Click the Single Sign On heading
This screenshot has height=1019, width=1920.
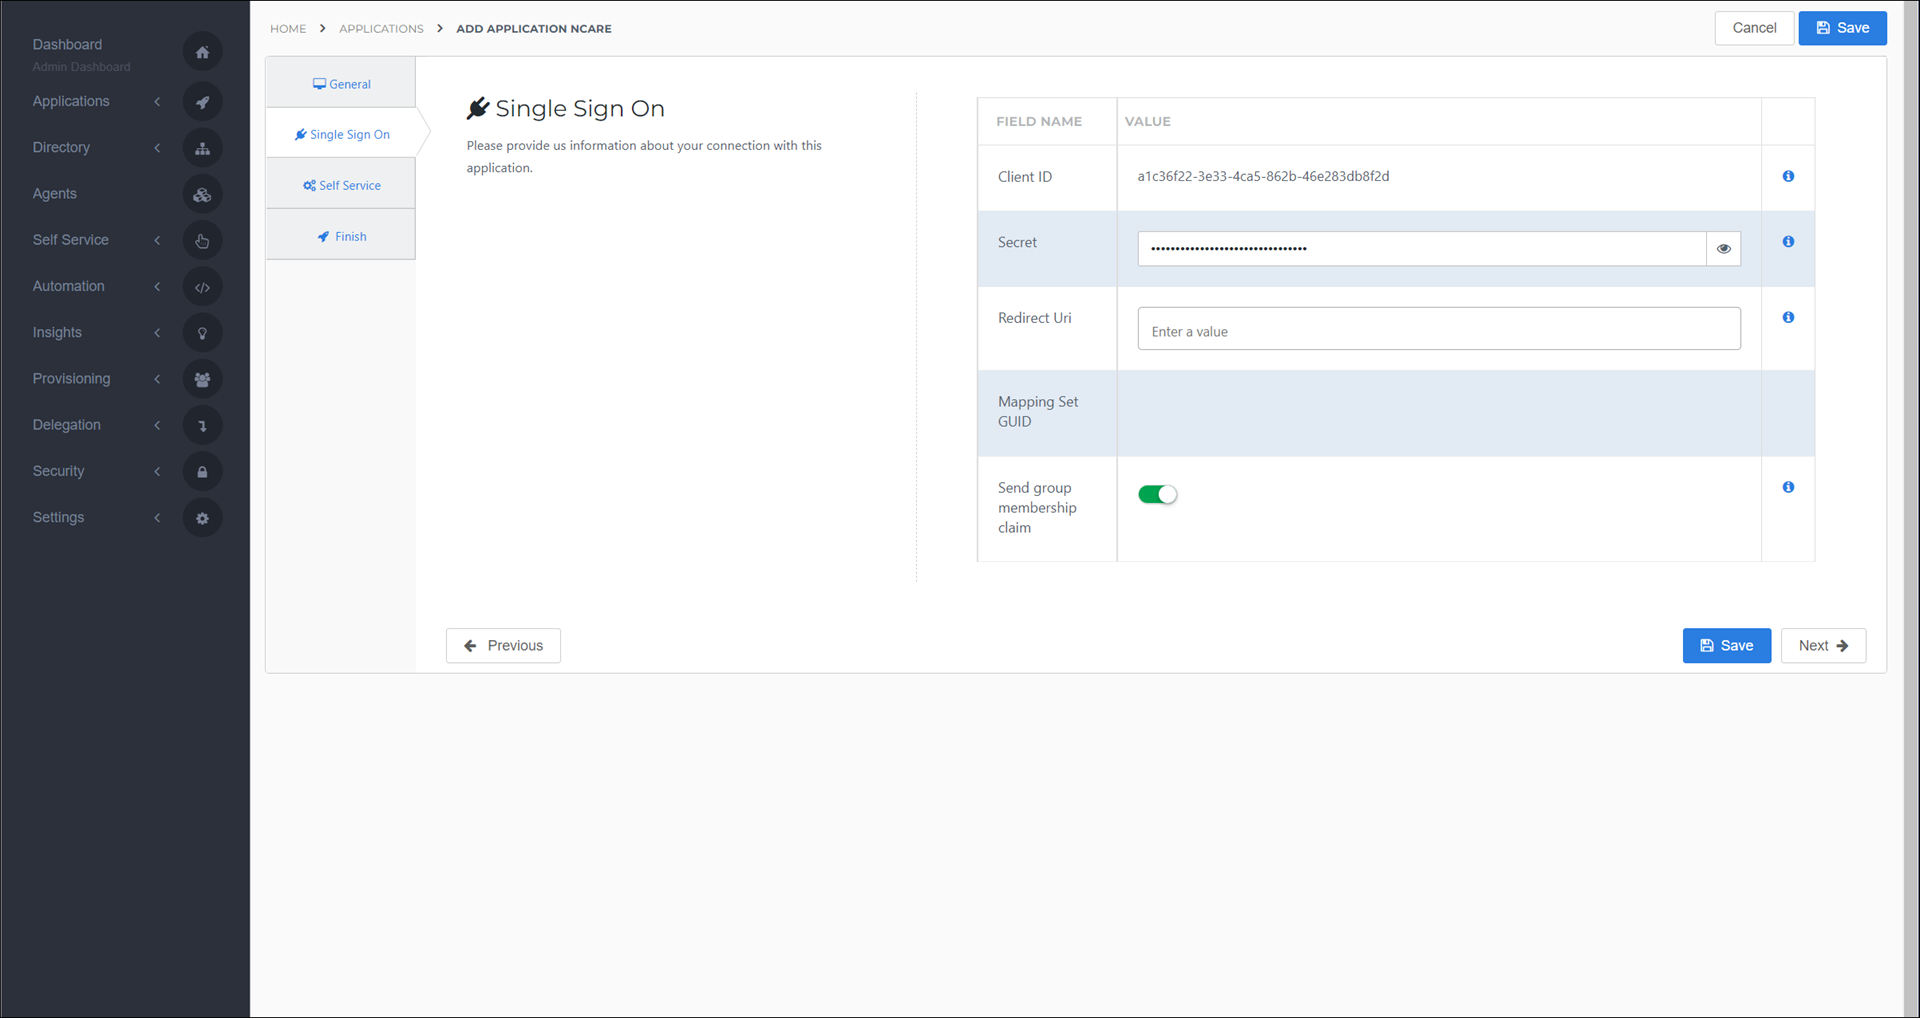(579, 108)
